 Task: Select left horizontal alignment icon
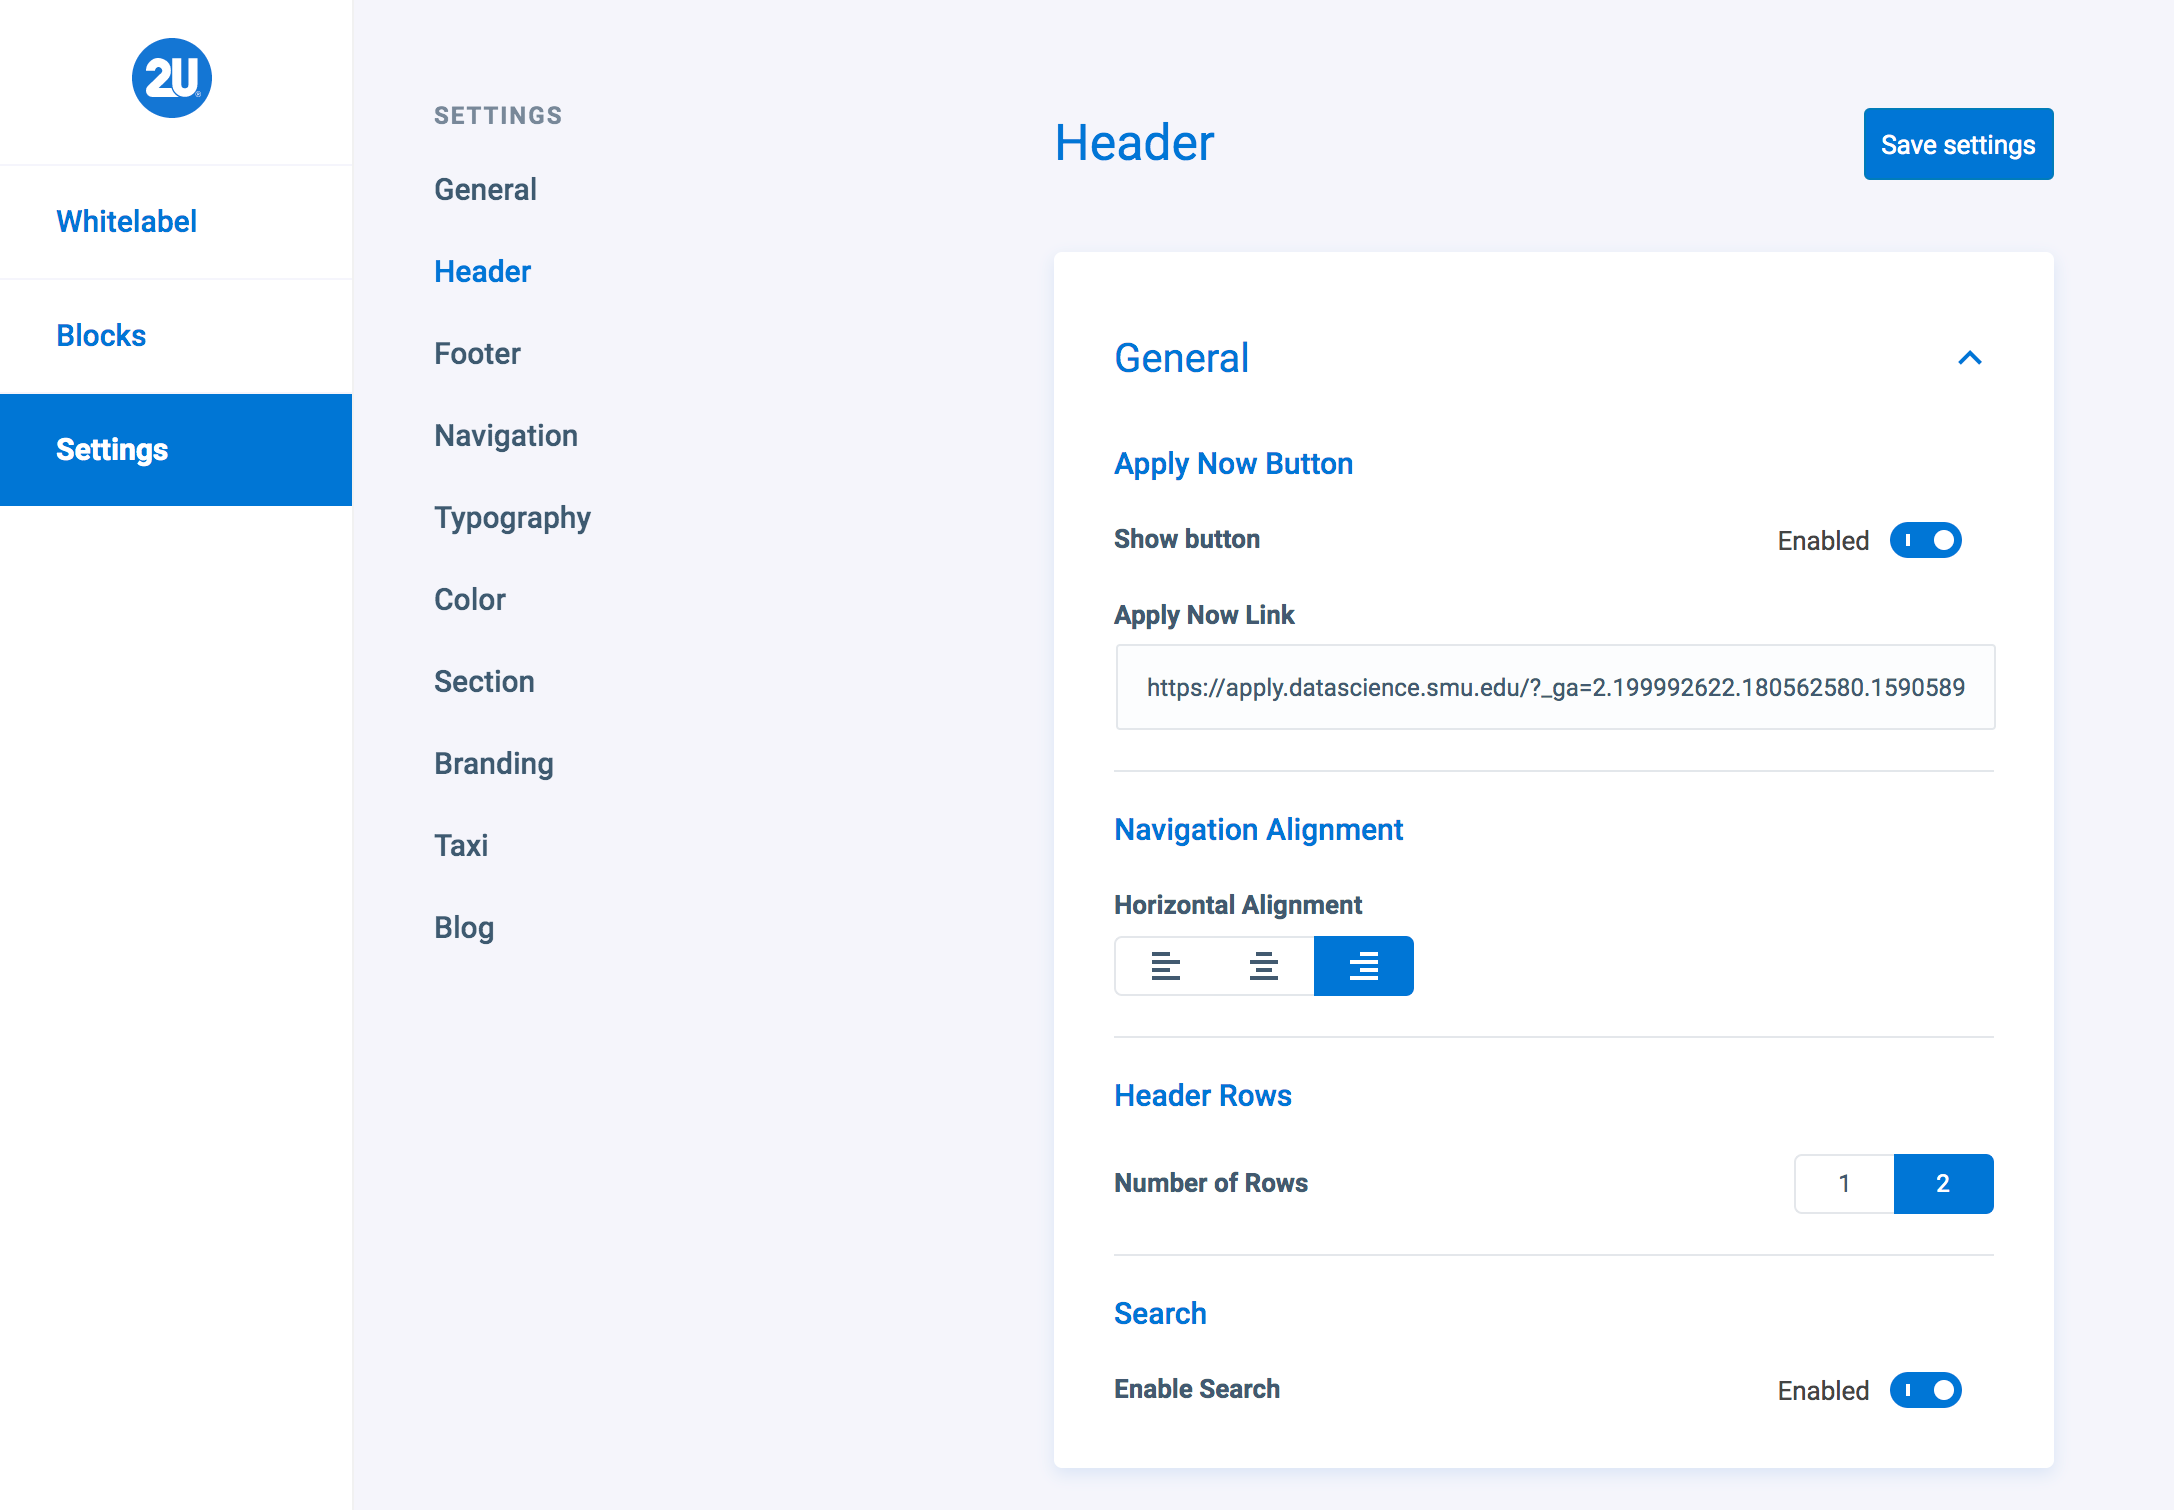[x=1165, y=966]
